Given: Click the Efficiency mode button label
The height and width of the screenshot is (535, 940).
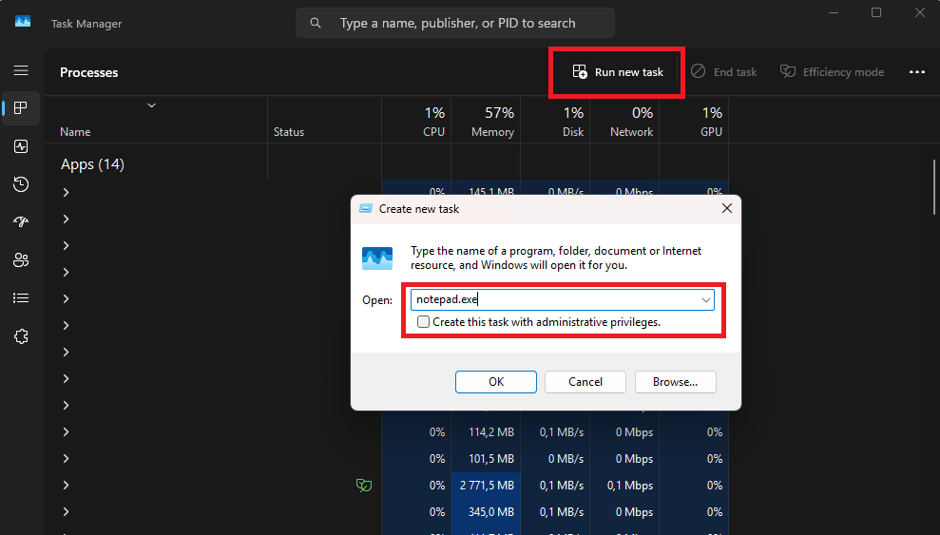Looking at the screenshot, I should (x=843, y=72).
